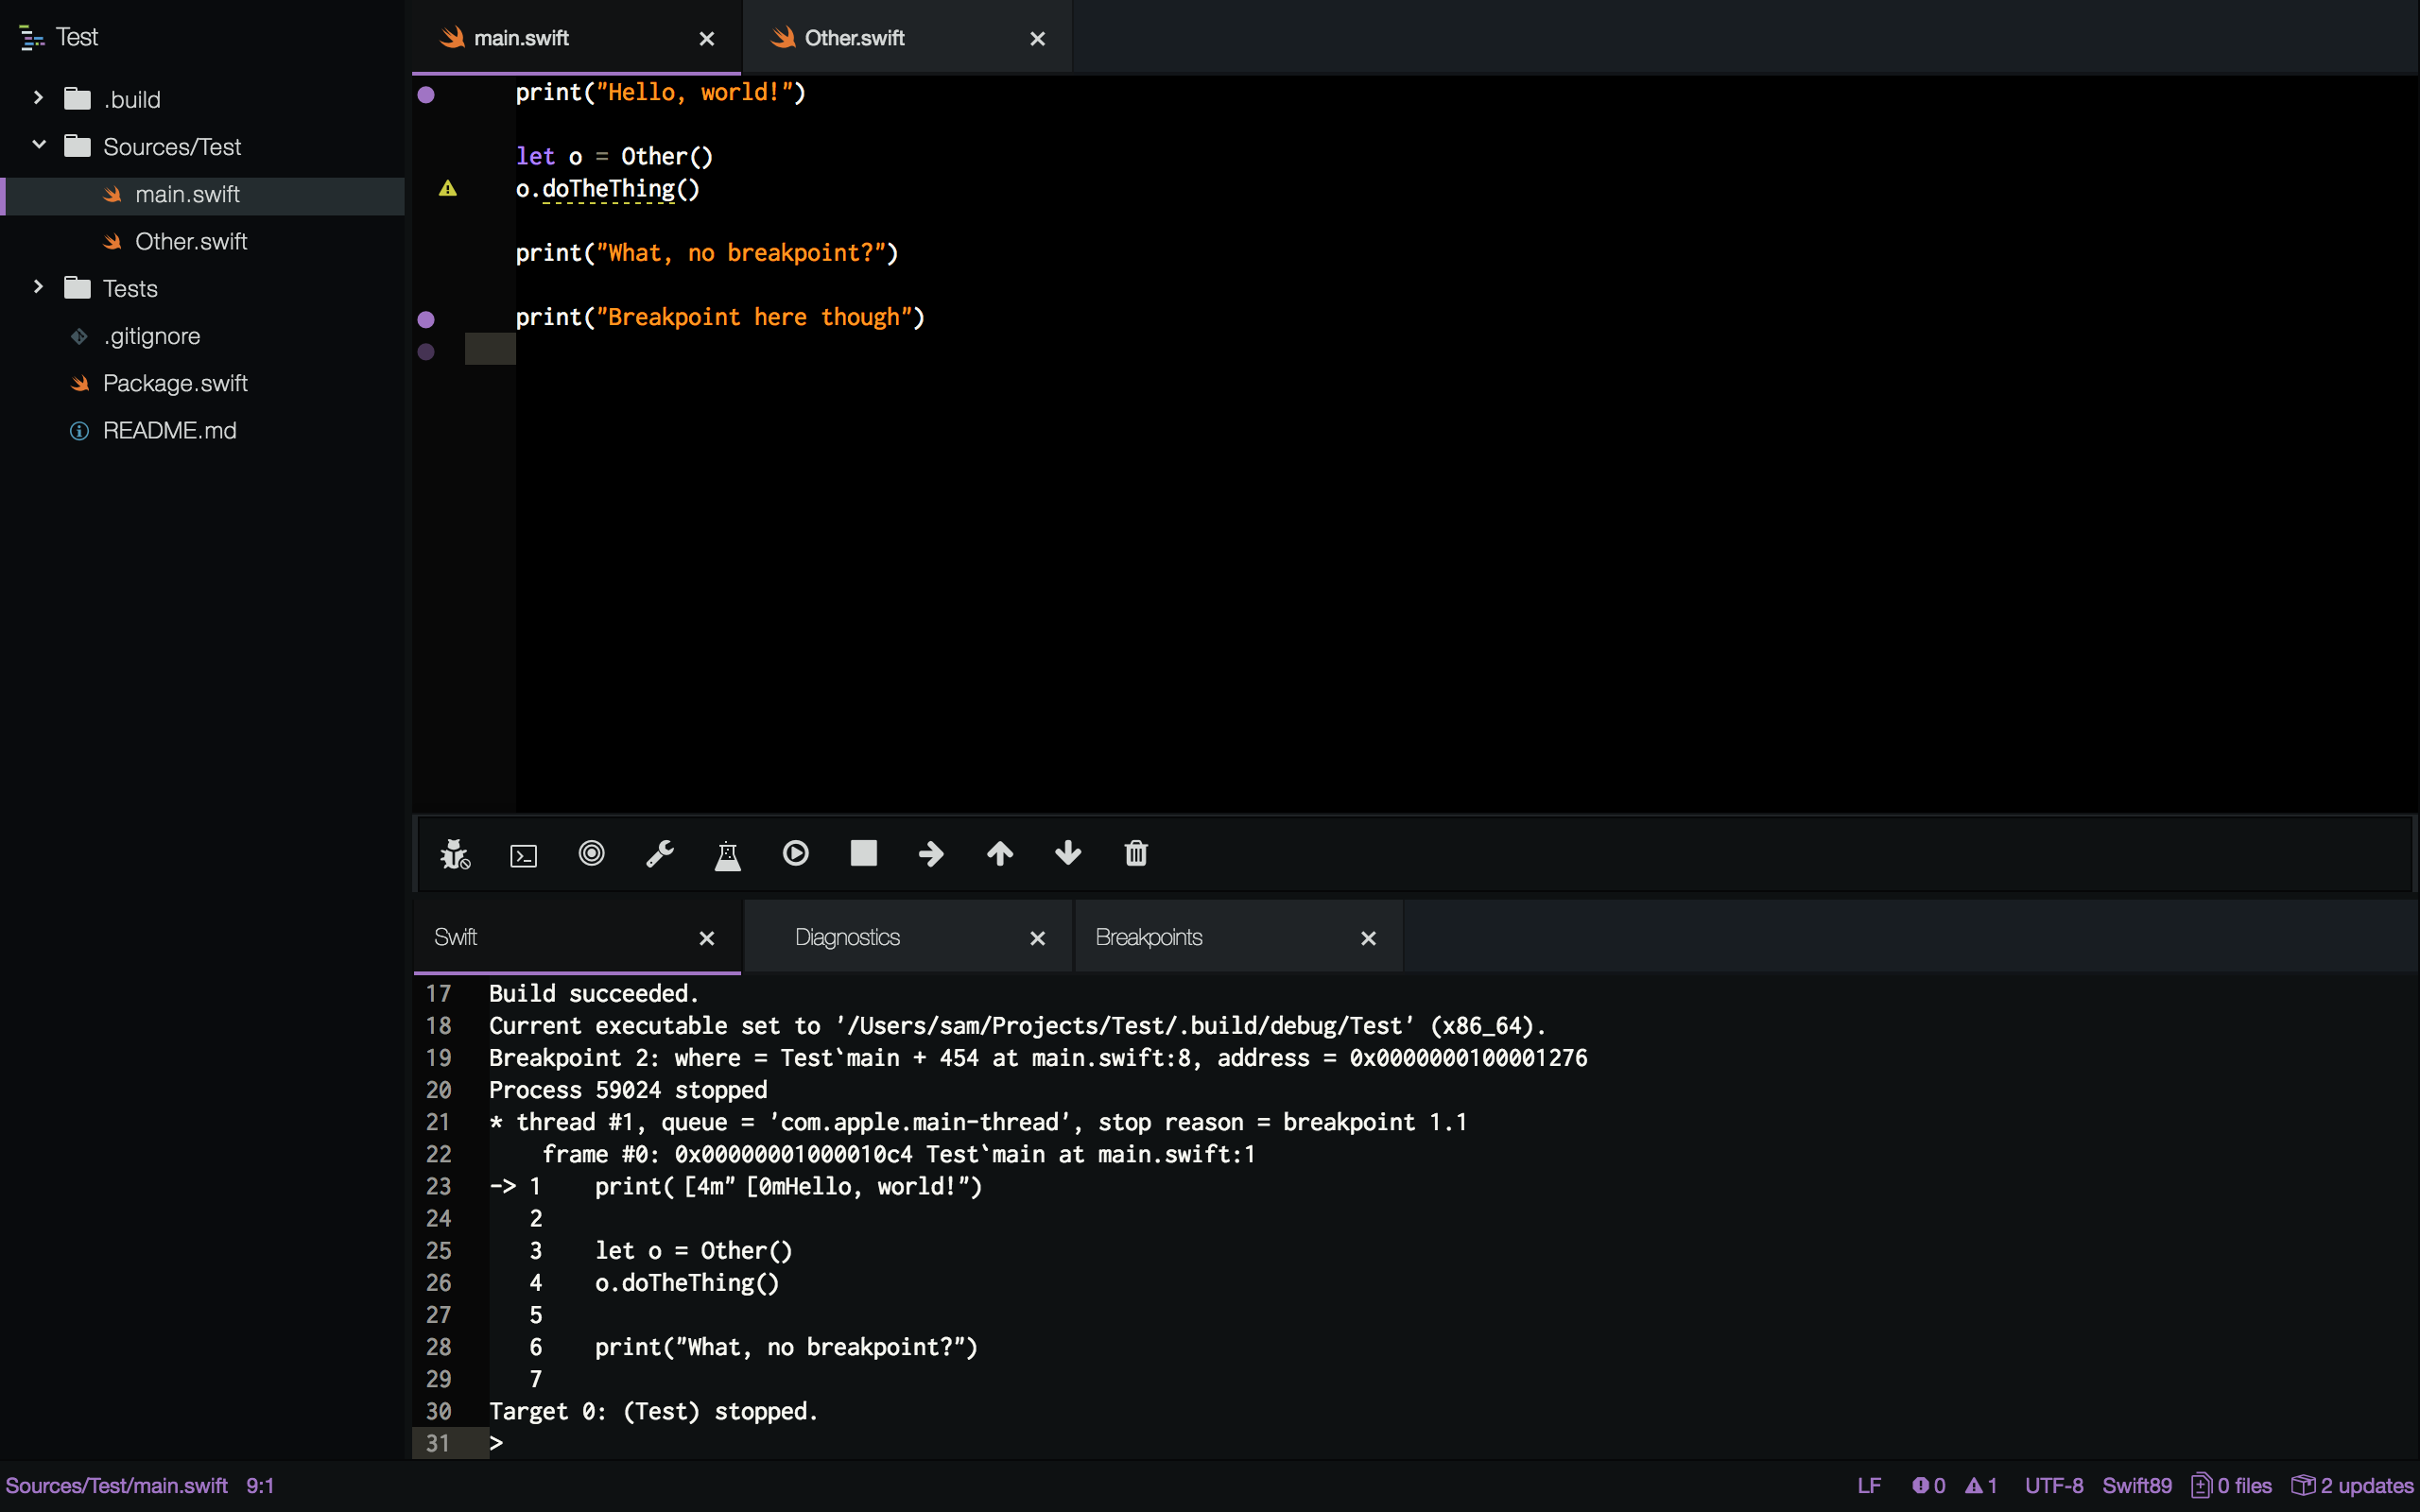Click the folder icon for .build
The image size is (2420, 1512).
[77, 98]
